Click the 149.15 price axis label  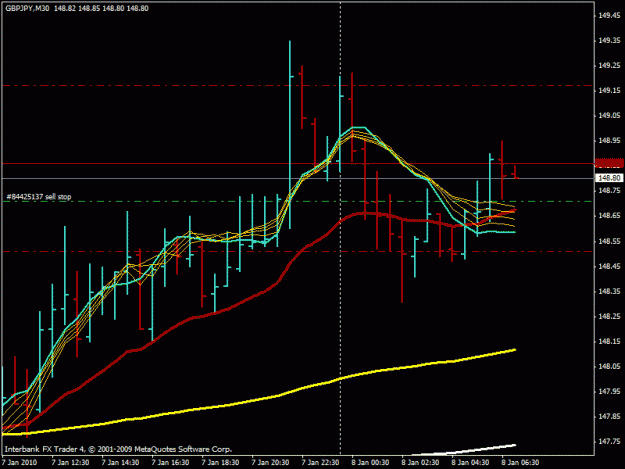609,90
